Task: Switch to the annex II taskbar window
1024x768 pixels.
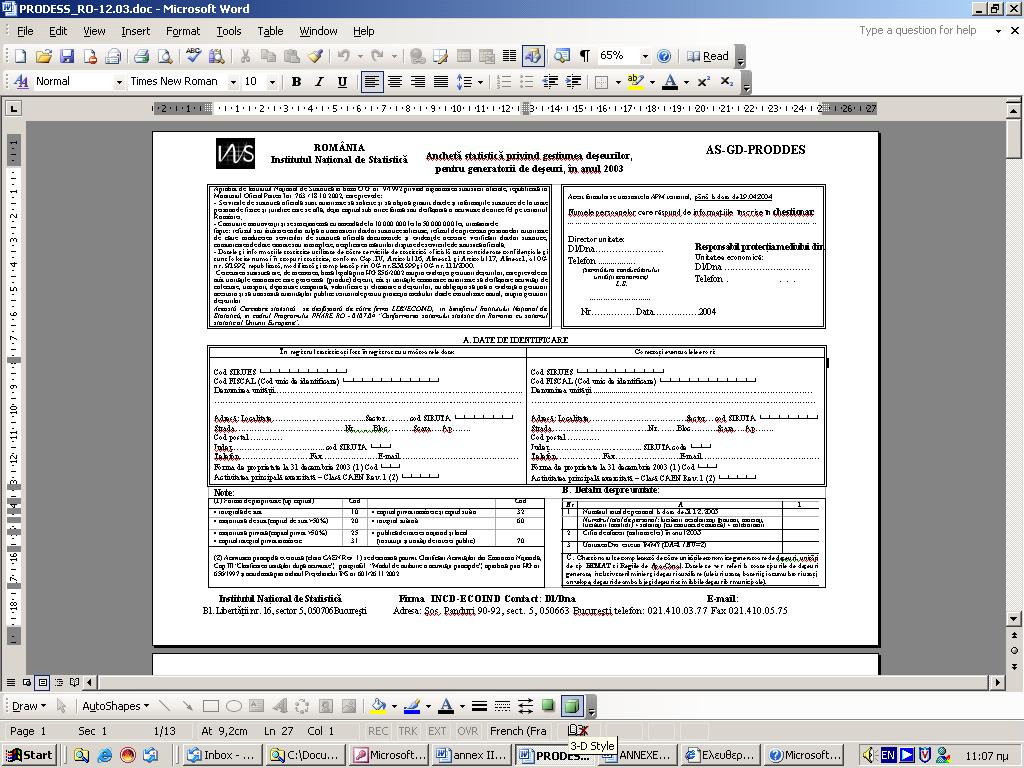Action: click(472, 755)
